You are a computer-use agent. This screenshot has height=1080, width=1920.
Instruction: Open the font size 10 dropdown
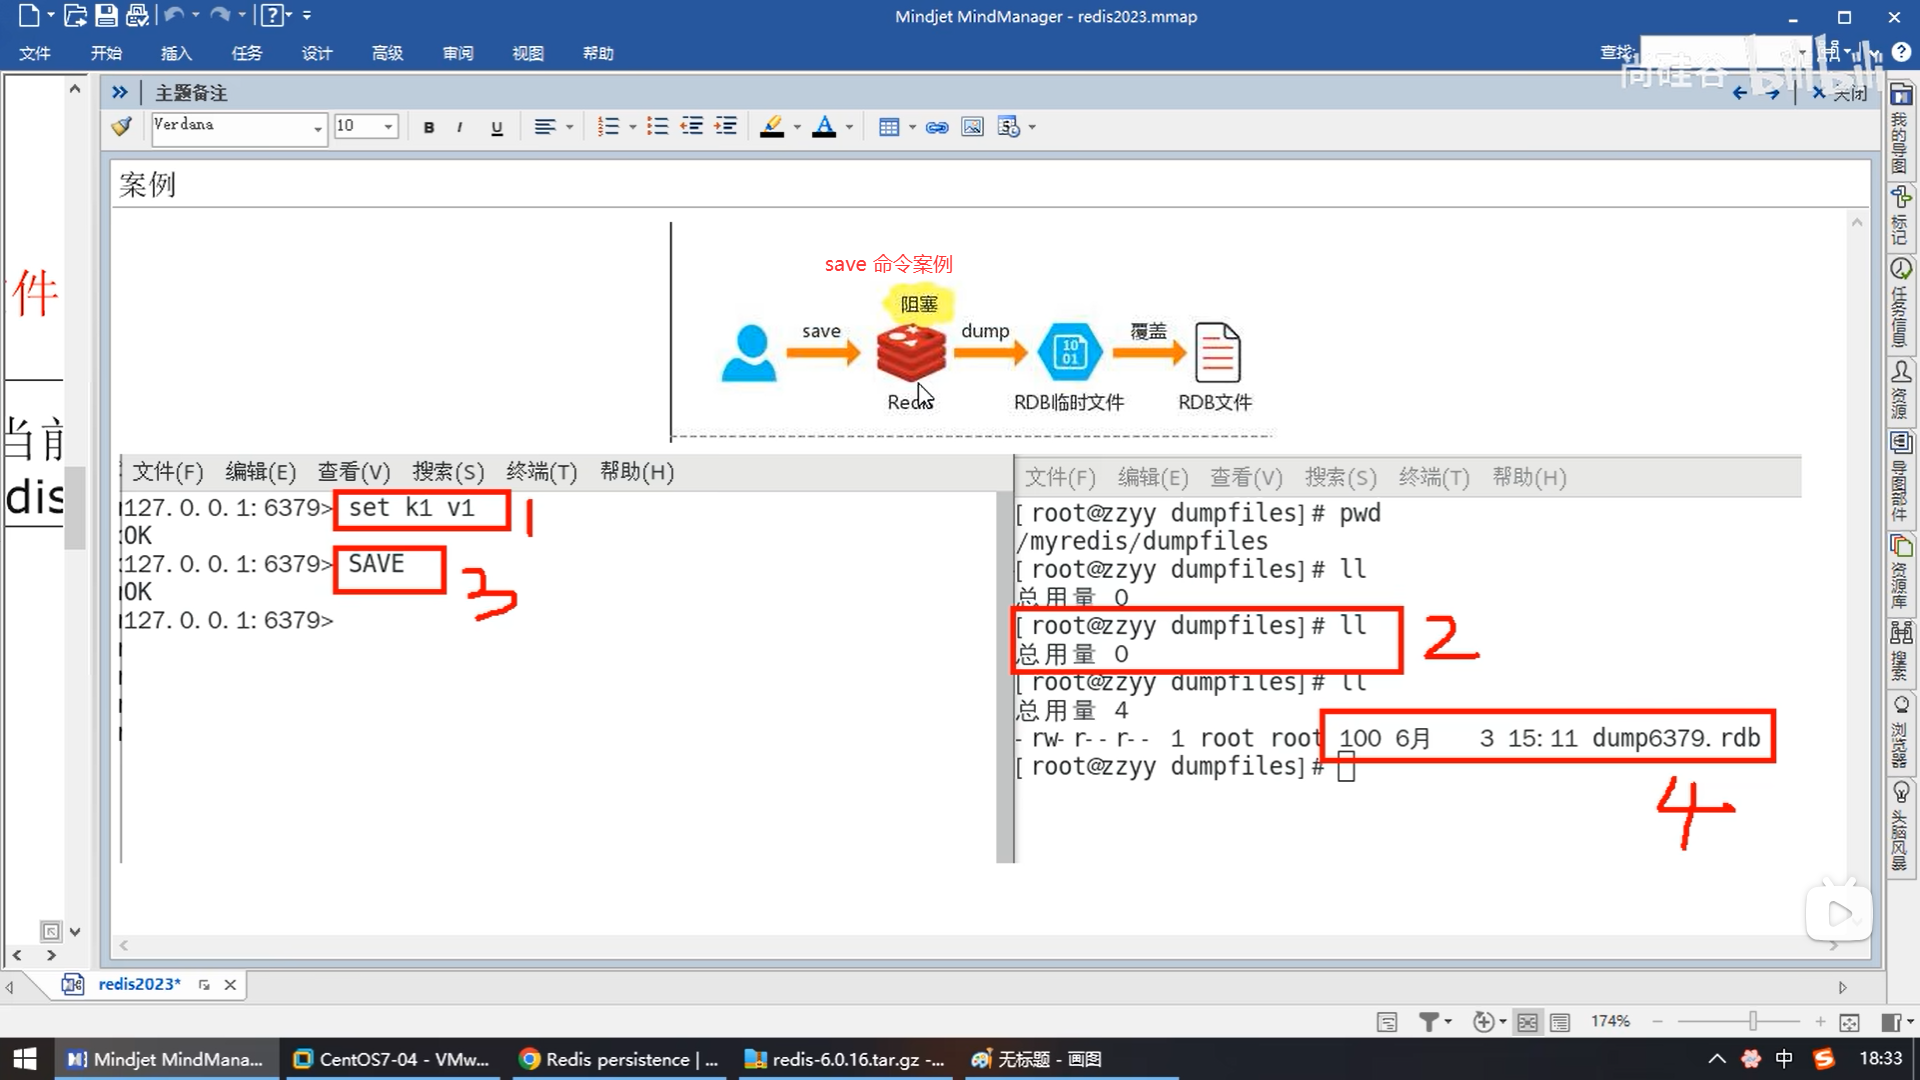click(388, 127)
